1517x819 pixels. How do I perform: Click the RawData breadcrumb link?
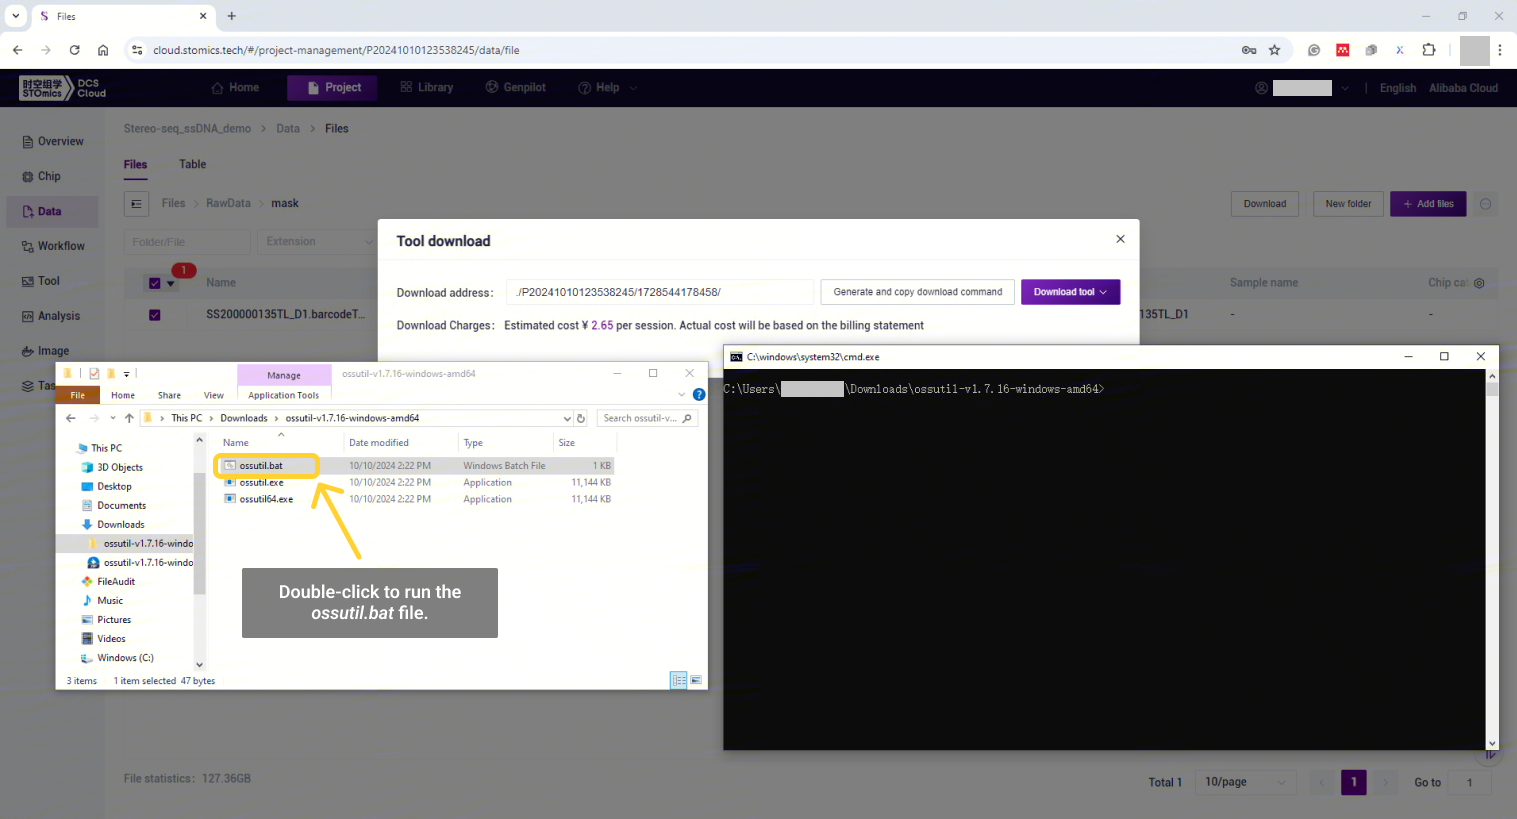tap(228, 203)
